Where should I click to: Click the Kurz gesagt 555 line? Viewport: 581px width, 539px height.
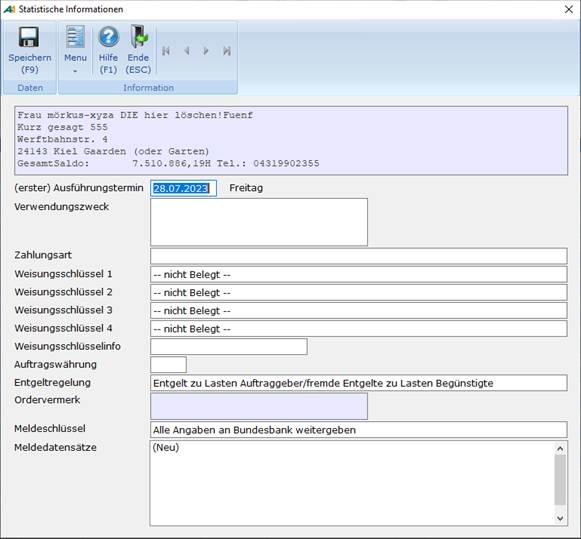coord(62,127)
